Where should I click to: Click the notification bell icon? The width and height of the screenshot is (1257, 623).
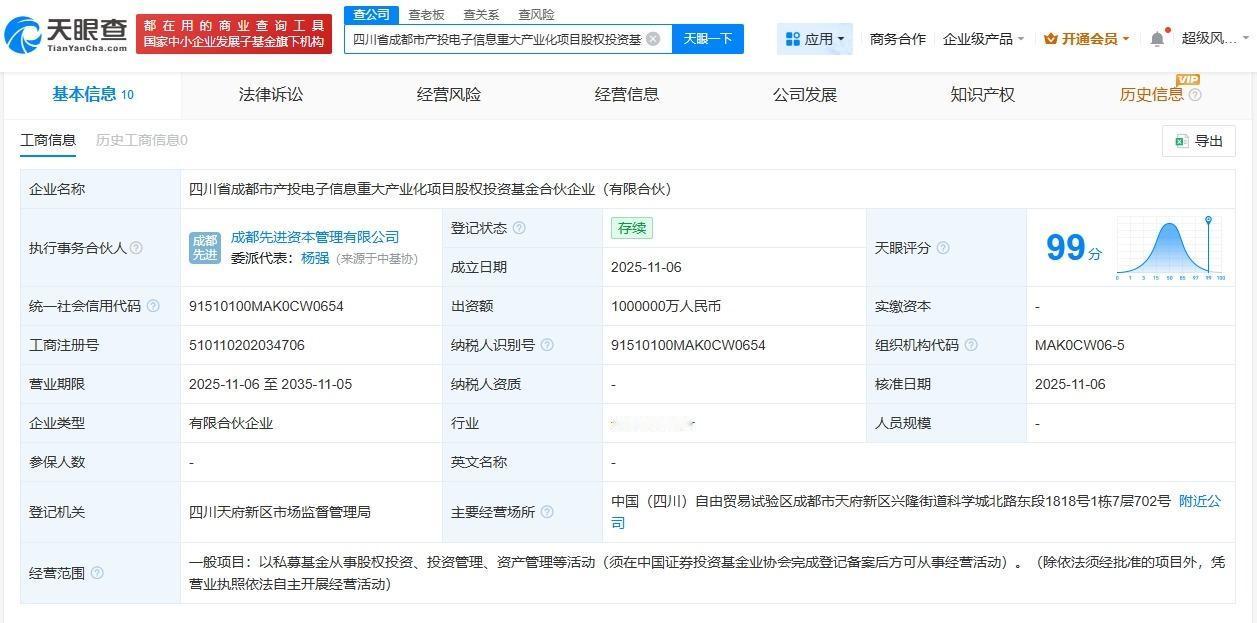pos(1157,39)
